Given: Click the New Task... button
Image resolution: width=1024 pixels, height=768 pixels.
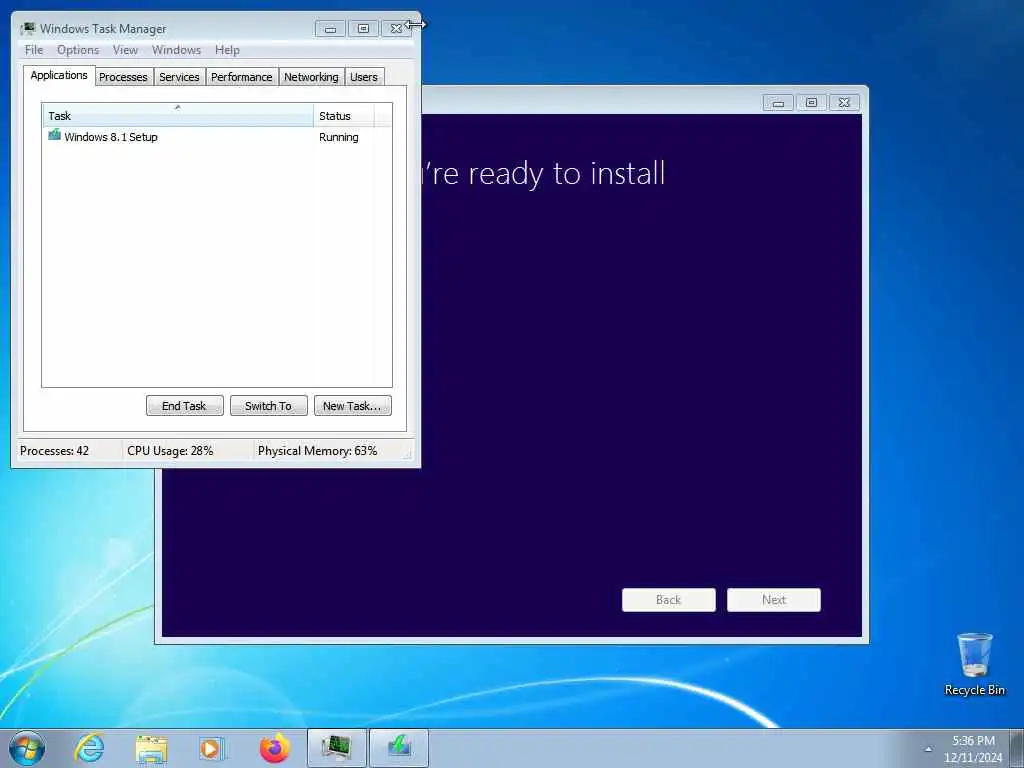Looking at the screenshot, I should click(x=352, y=406).
